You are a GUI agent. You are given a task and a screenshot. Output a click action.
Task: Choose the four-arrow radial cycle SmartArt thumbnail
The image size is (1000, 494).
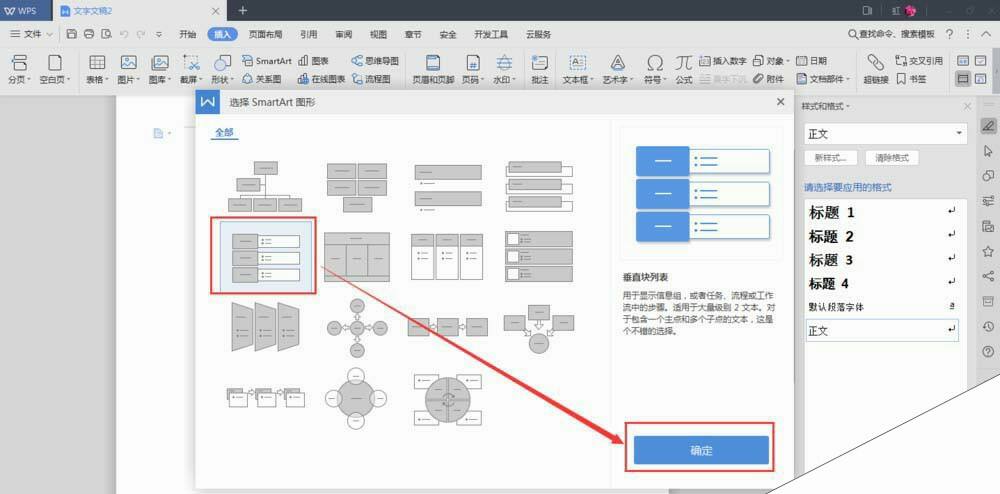click(x=357, y=328)
